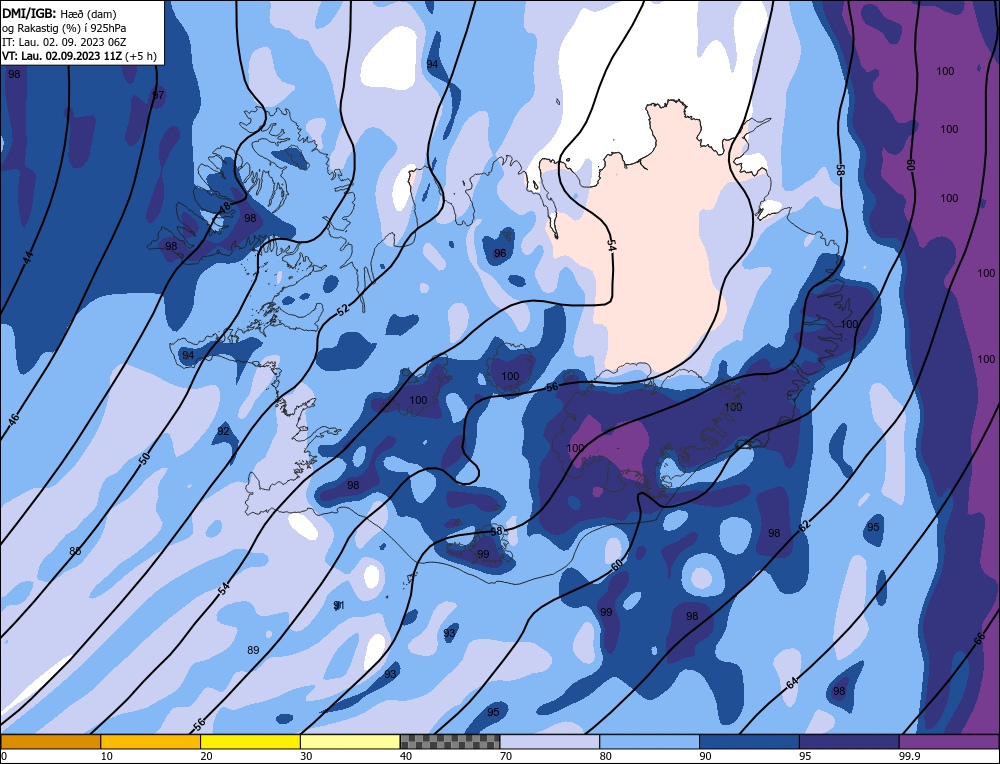This screenshot has height=764, width=1000.
Task: Click the 'VT: Lau. 02.09.2023 11Z' line
Action: click(x=62, y=56)
